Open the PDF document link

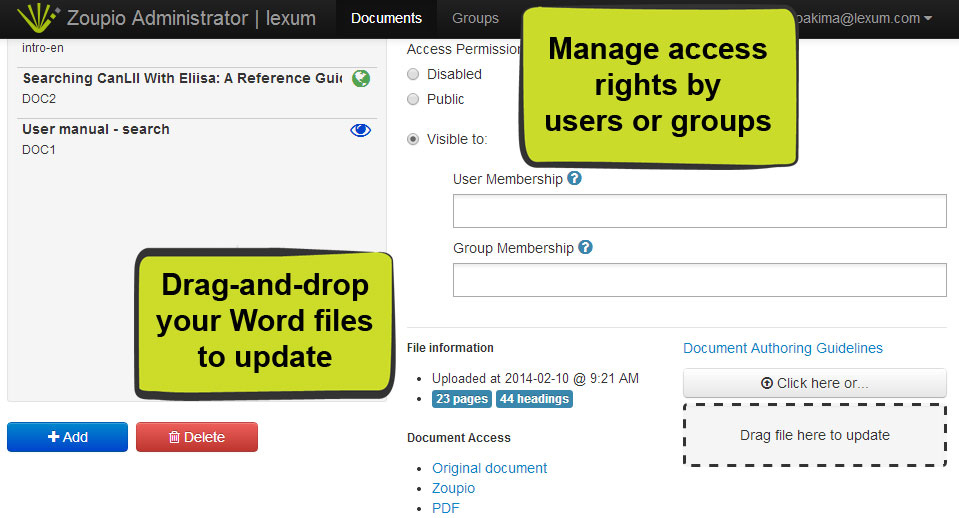445,508
